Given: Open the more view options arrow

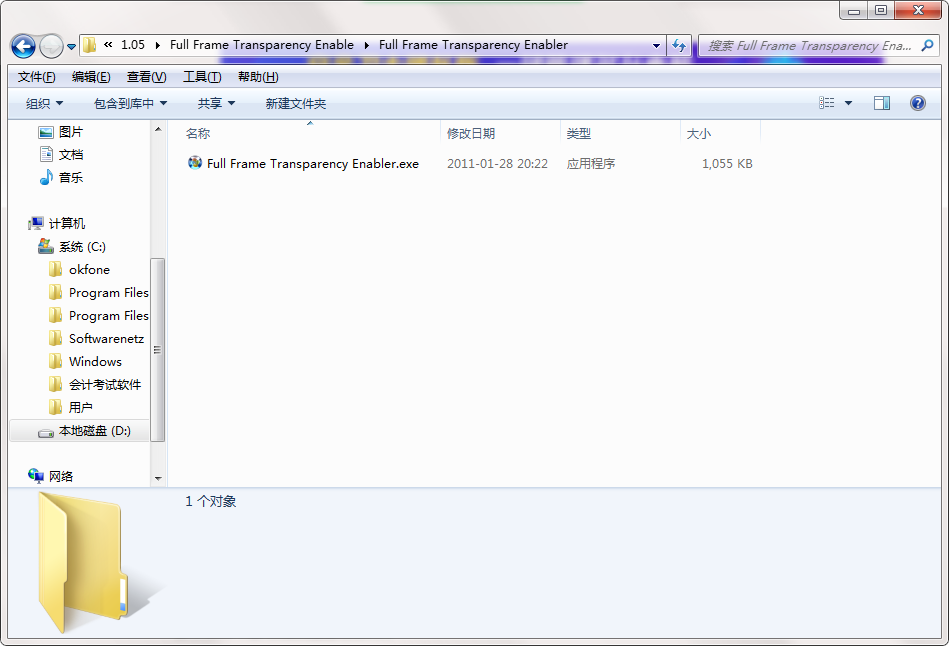Looking at the screenshot, I should [848, 104].
